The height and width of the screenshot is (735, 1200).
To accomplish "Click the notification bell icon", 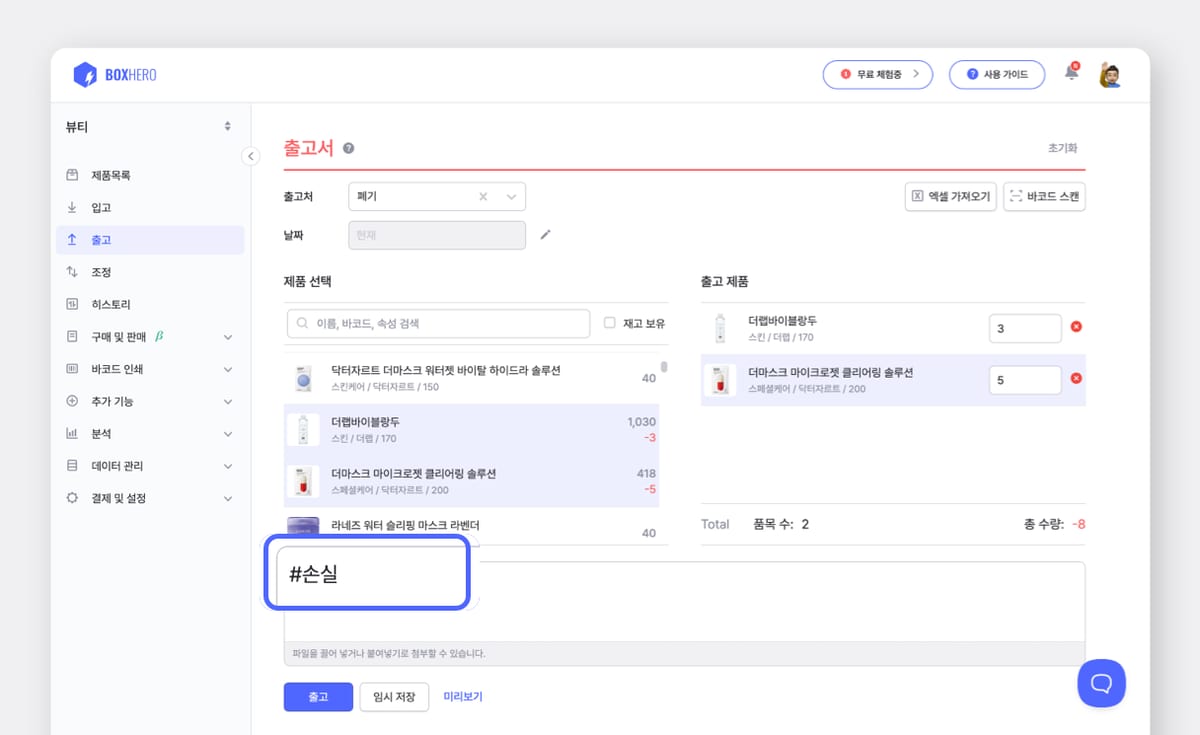I will [1070, 72].
